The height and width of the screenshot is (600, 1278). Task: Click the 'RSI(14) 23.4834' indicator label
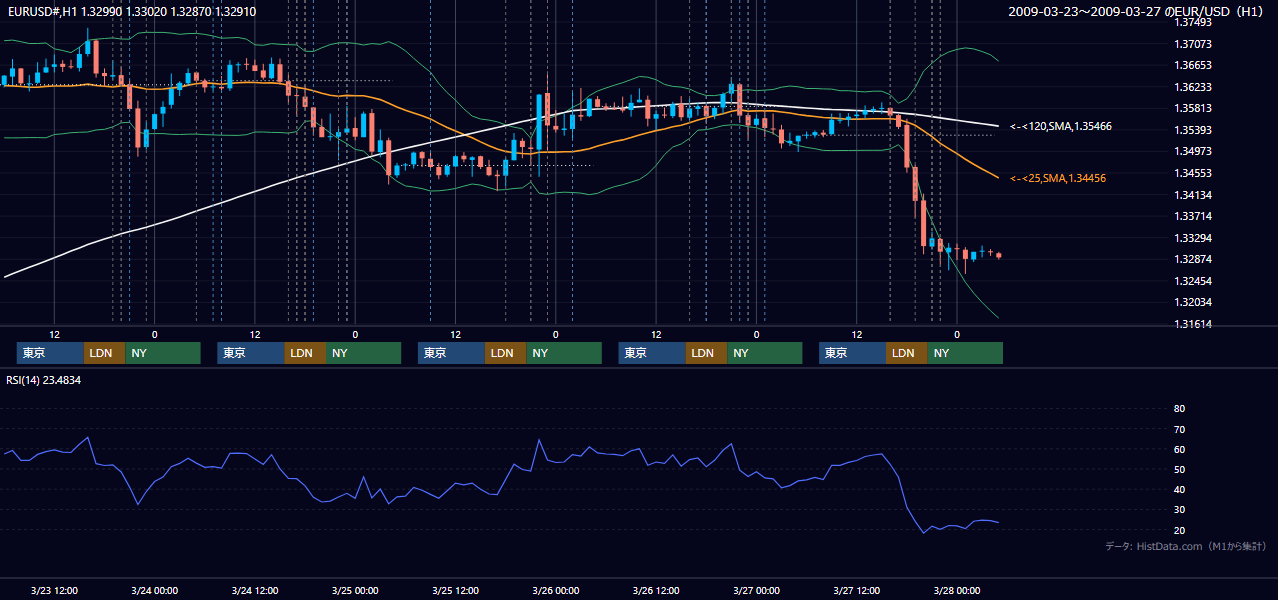(44, 380)
